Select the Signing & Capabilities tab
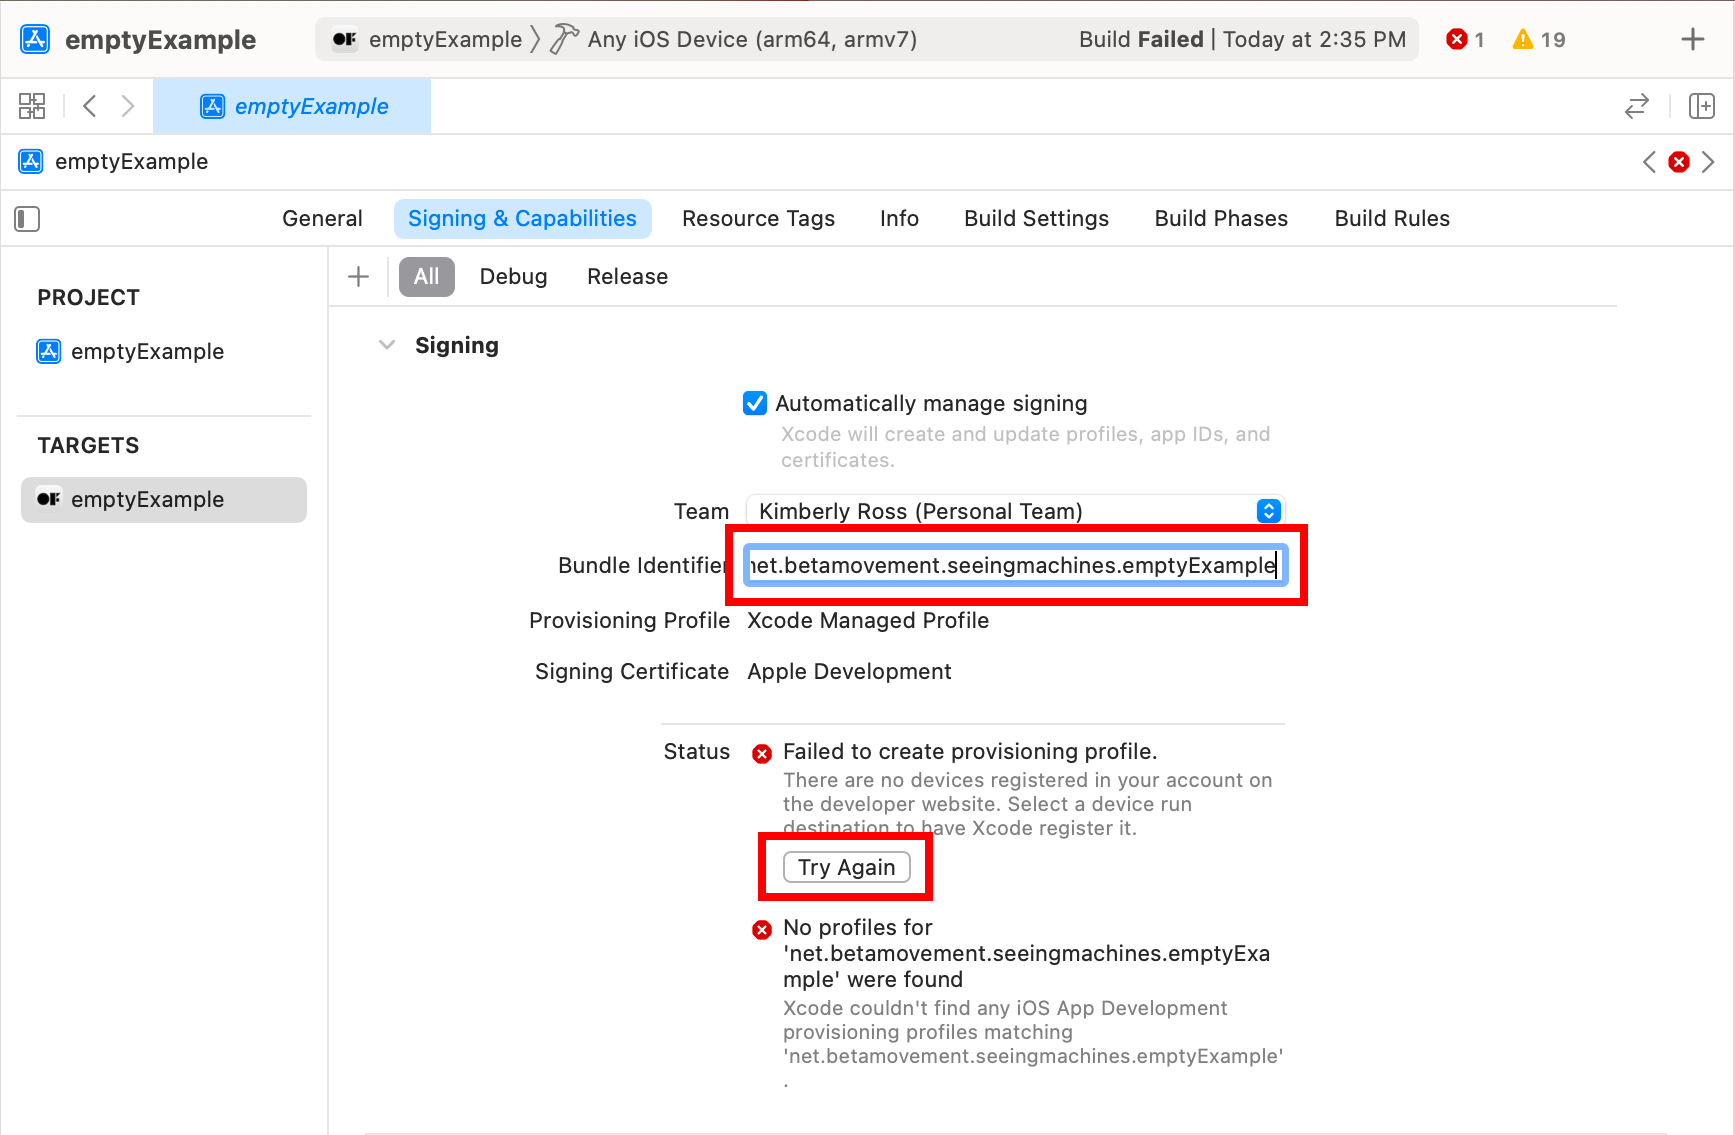1735x1135 pixels. (x=522, y=219)
